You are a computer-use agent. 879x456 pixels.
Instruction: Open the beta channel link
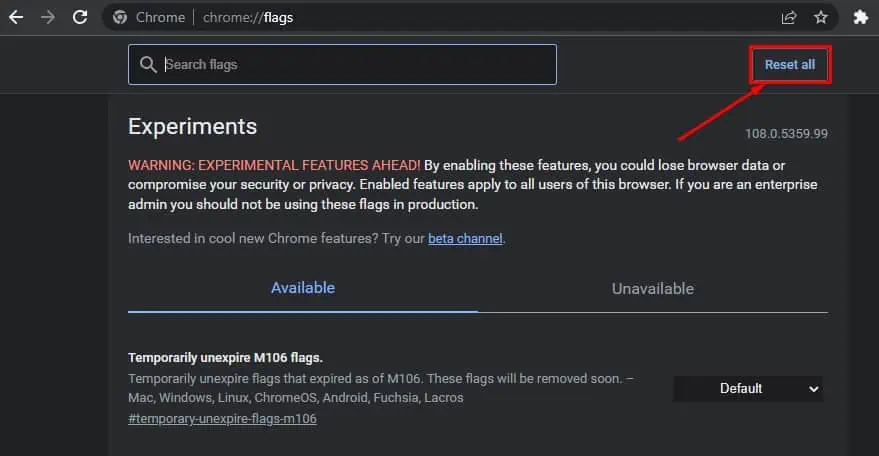tap(465, 238)
